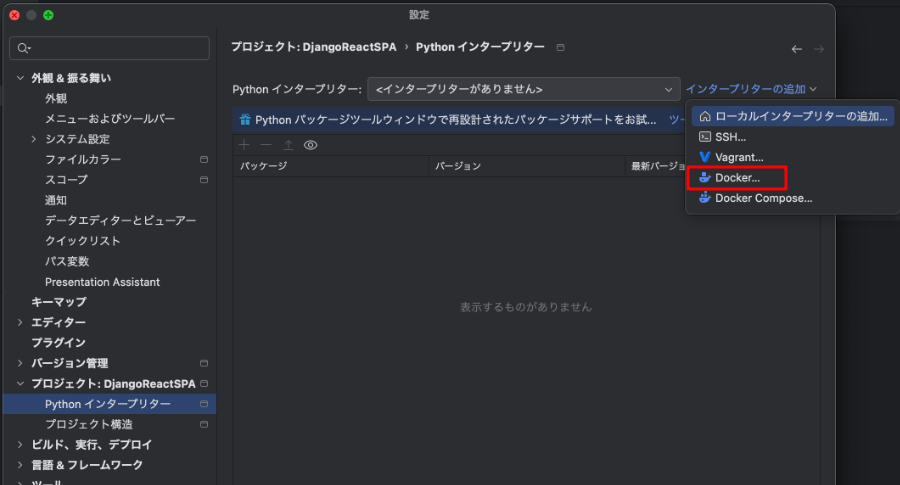Viewport: 900px width, 485px height.
Task: Click the green maximize window button
Action: pyautogui.click(x=48, y=15)
